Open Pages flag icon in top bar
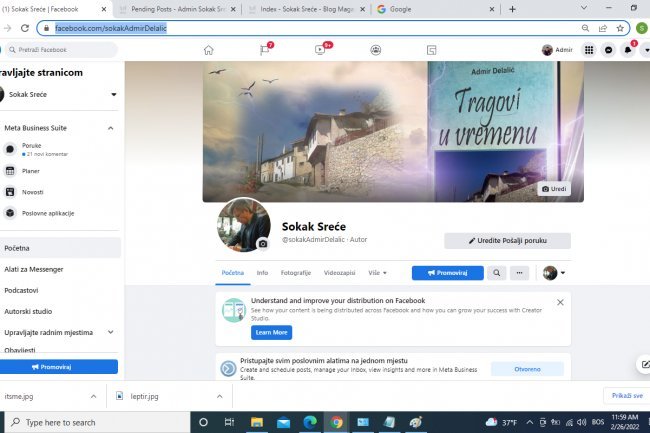The height and width of the screenshot is (433, 650). coord(264,50)
